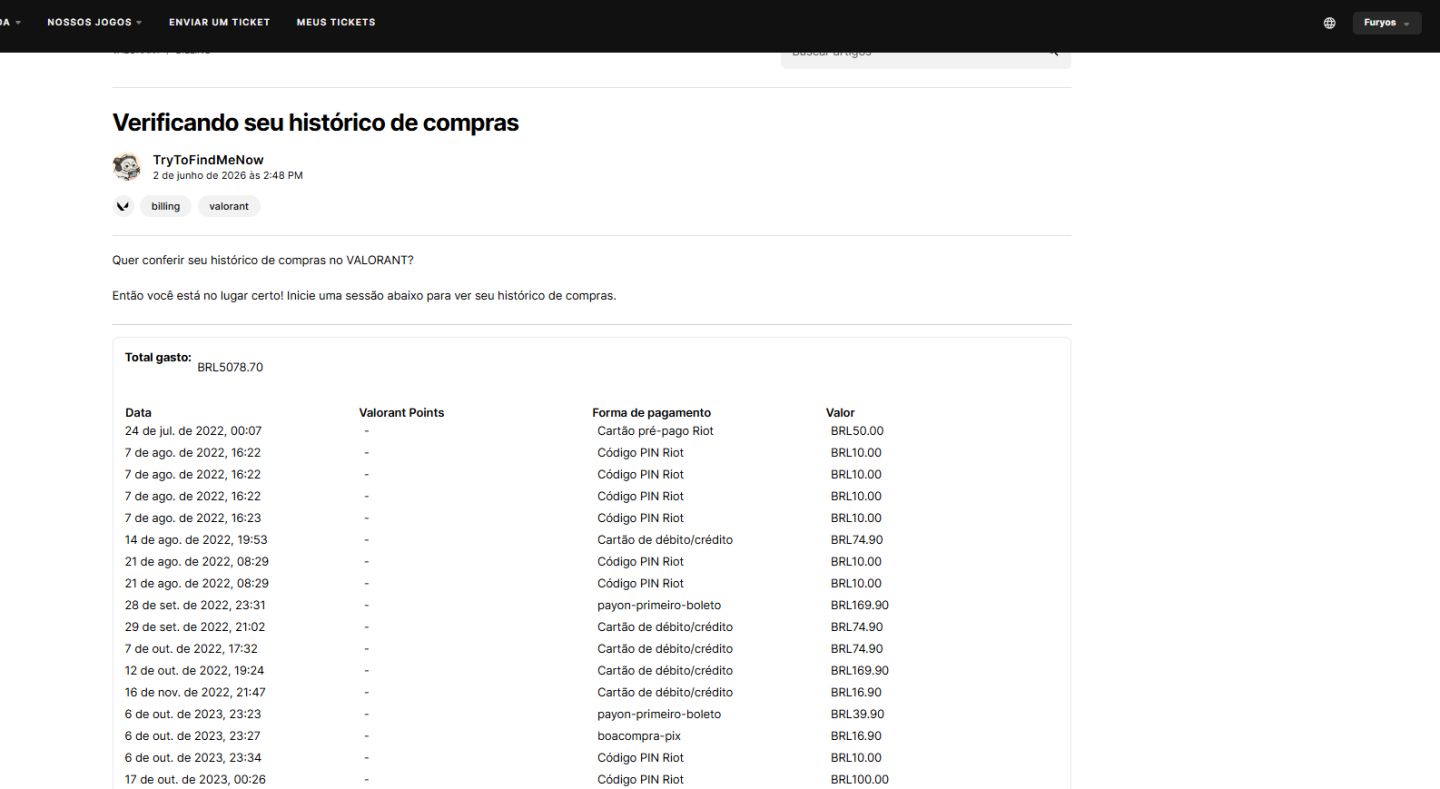1440x789 pixels.
Task: Go to Meus Tickets
Action: pyautogui.click(x=336, y=22)
